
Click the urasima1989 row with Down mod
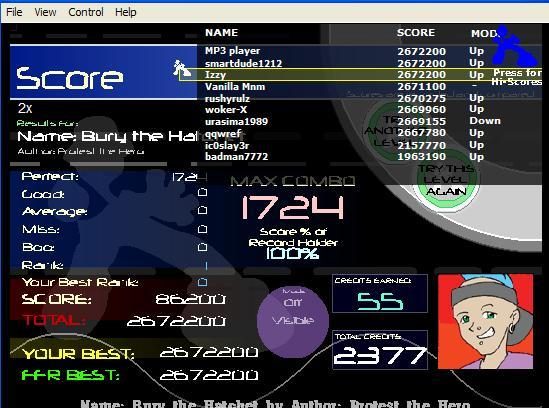(353, 121)
